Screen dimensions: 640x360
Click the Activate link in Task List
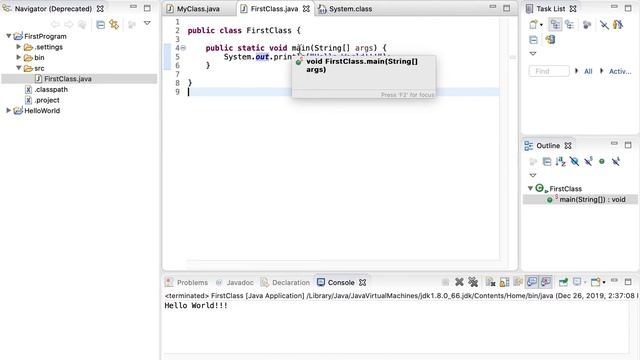click(x=620, y=71)
